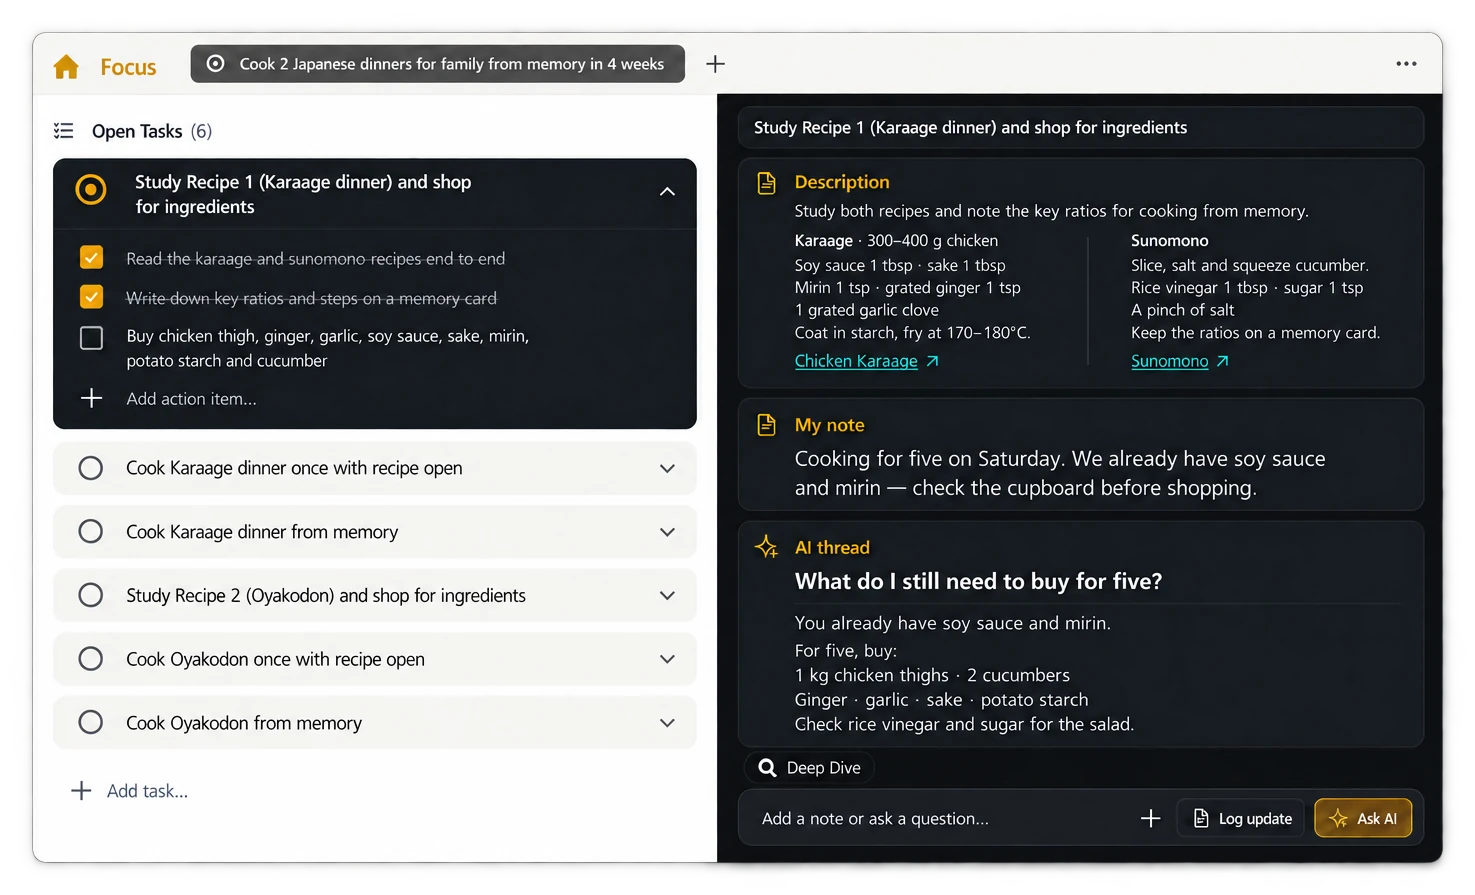Complete 'Study Recipe 2 (Oyakodon)' task circle
The image size is (1475, 895).
point(91,596)
